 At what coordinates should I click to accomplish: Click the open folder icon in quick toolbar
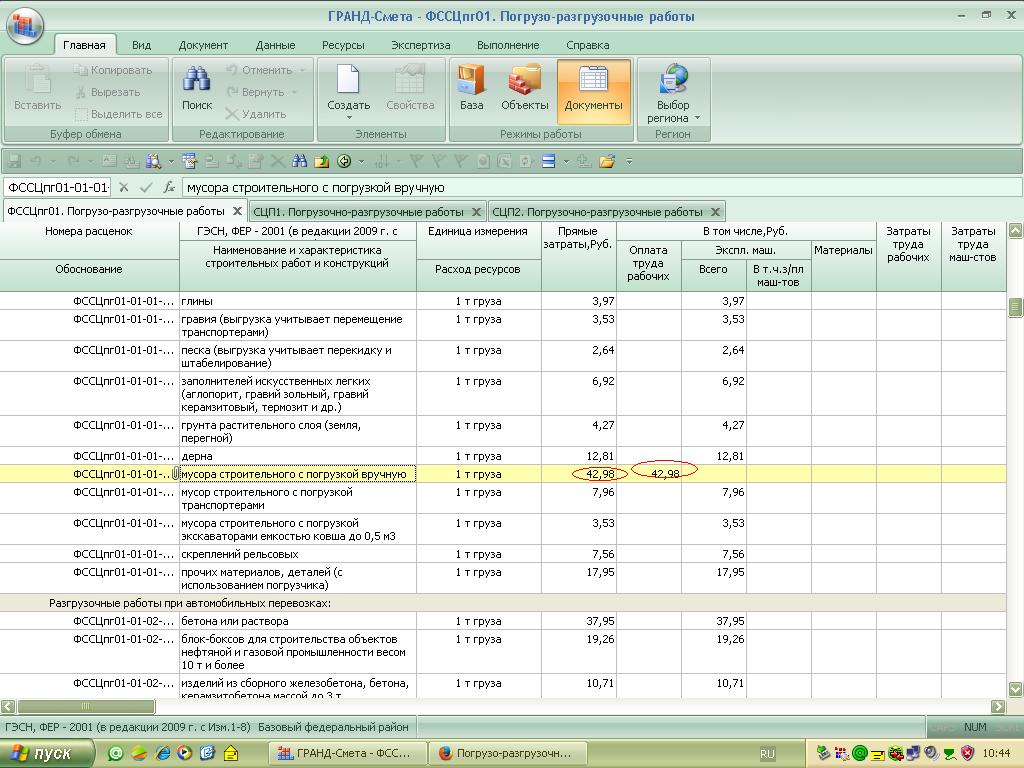click(x=607, y=161)
